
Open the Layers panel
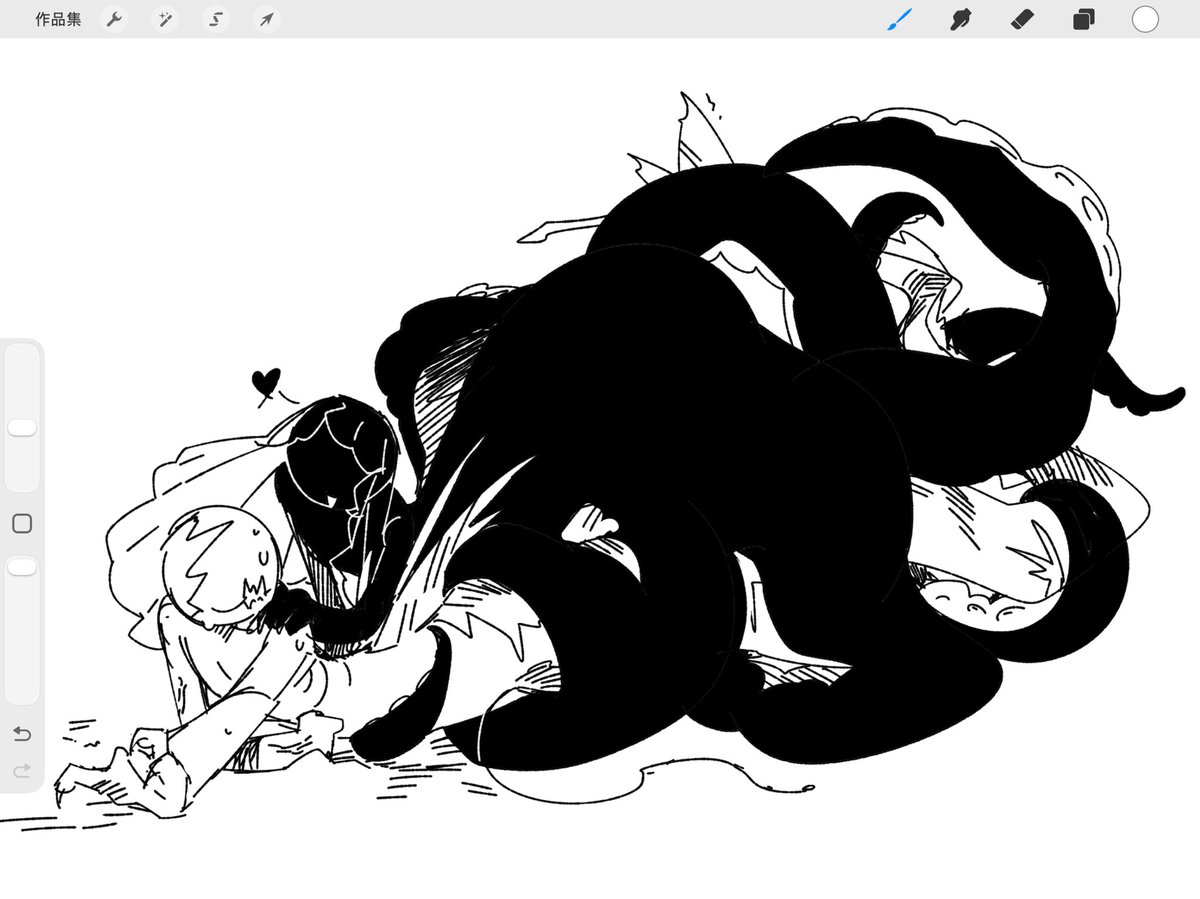1083,19
